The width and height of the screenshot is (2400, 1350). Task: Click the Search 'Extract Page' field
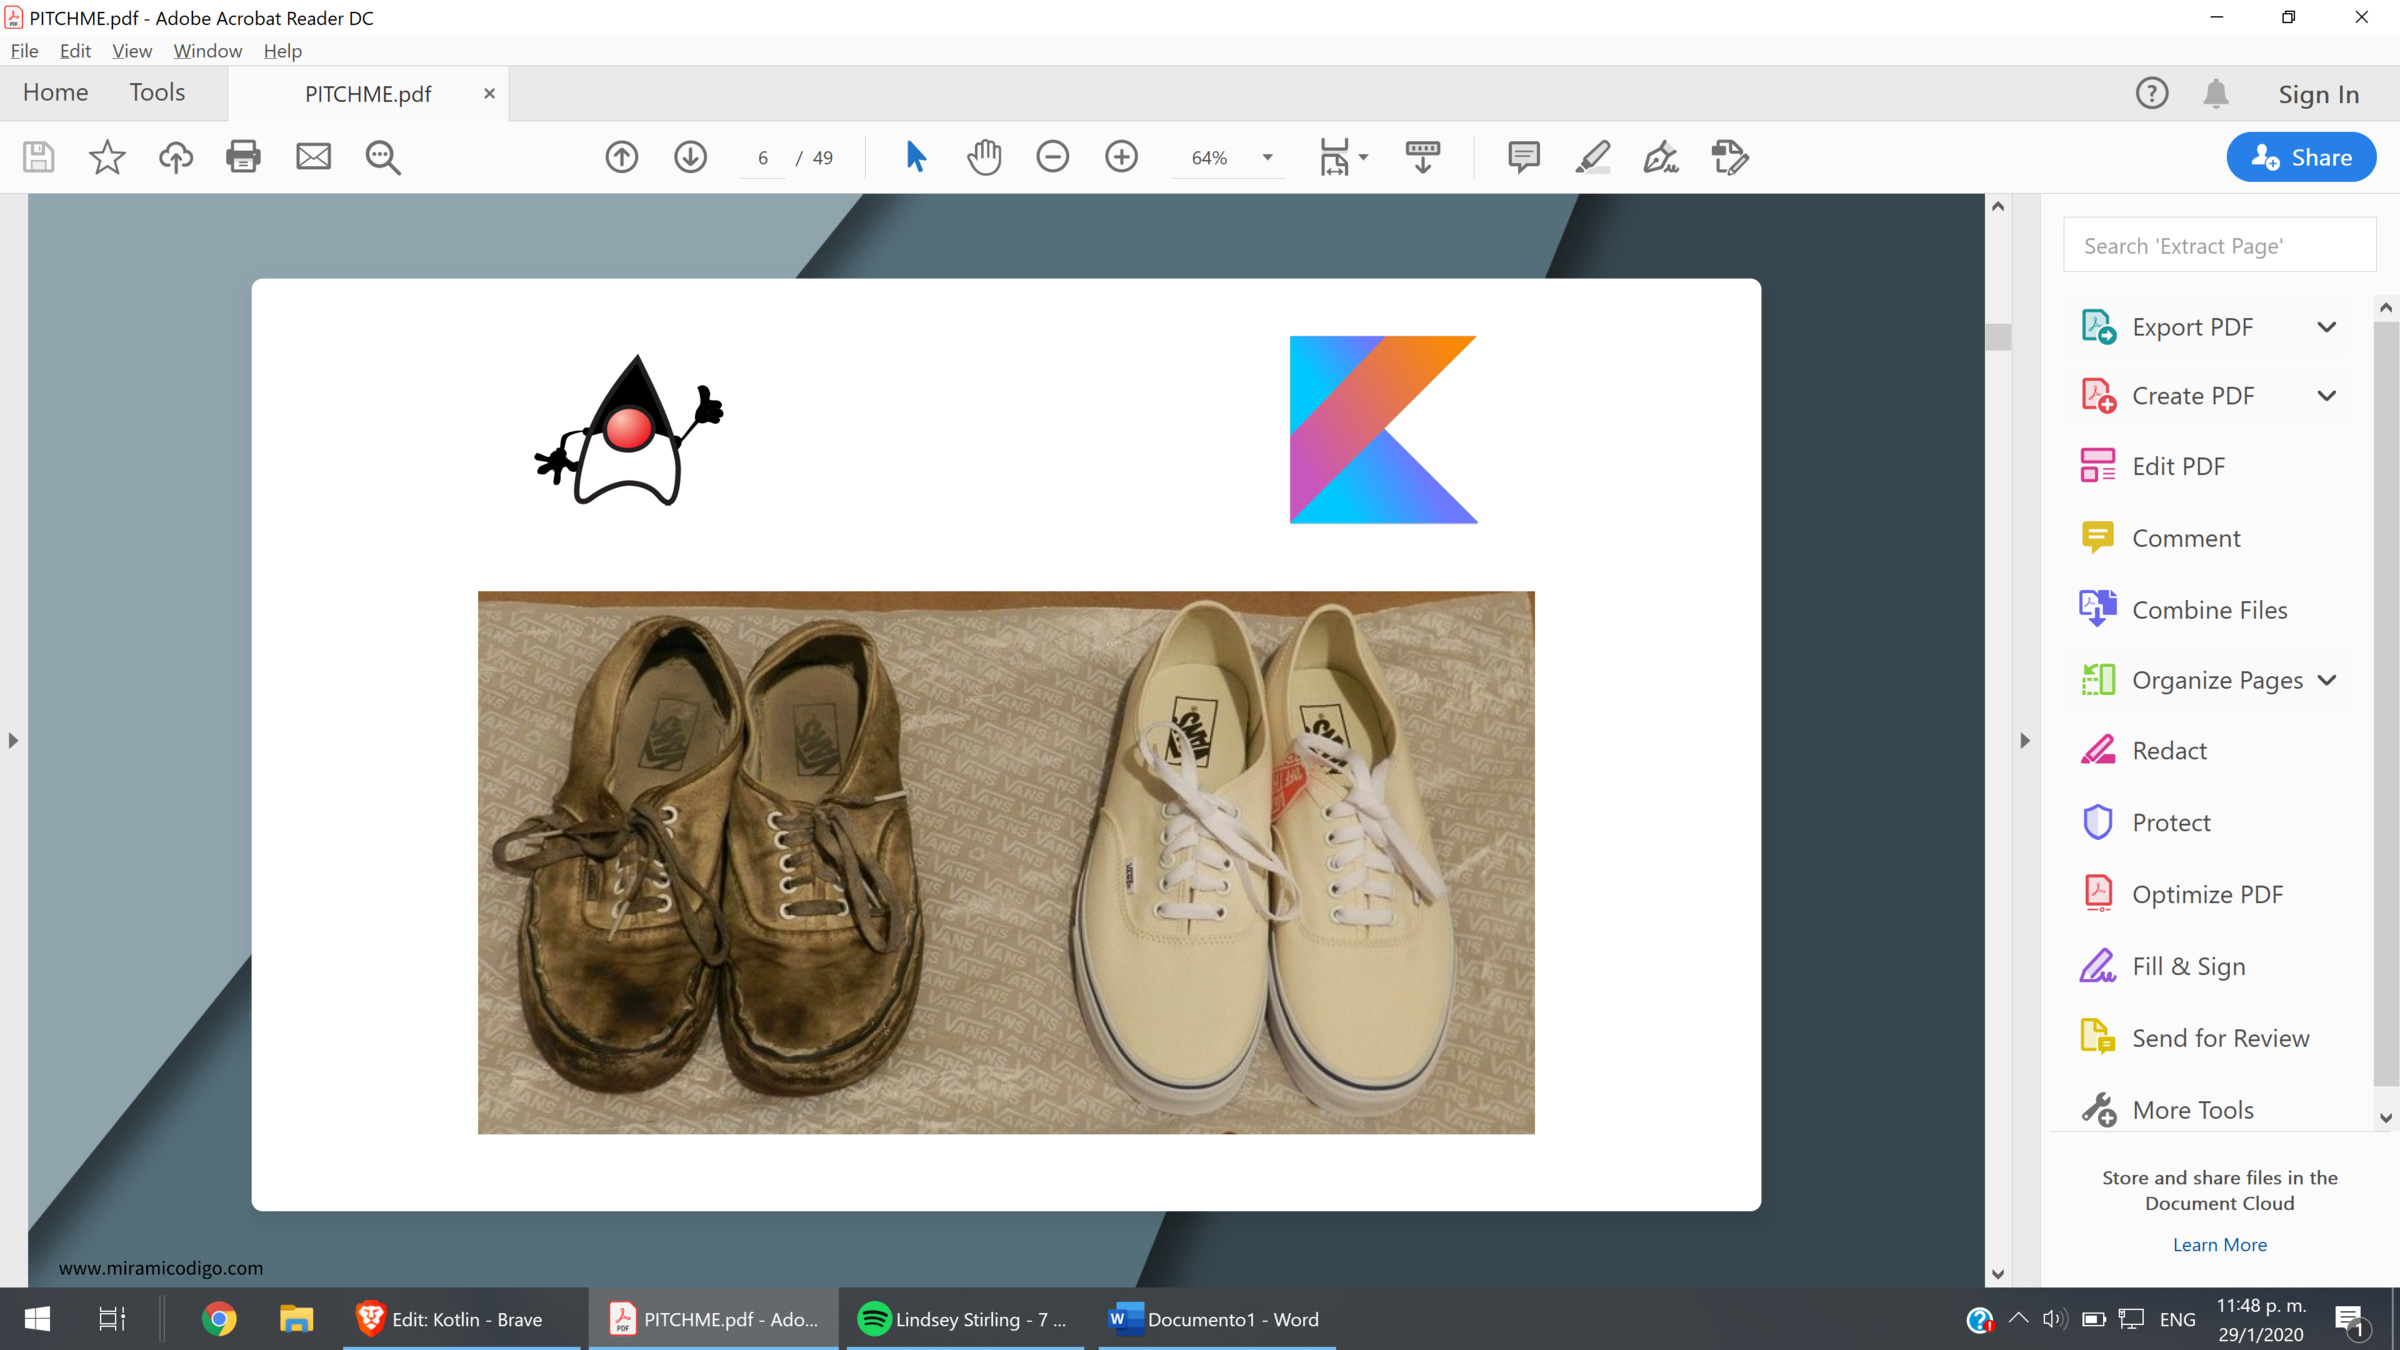coord(2218,246)
